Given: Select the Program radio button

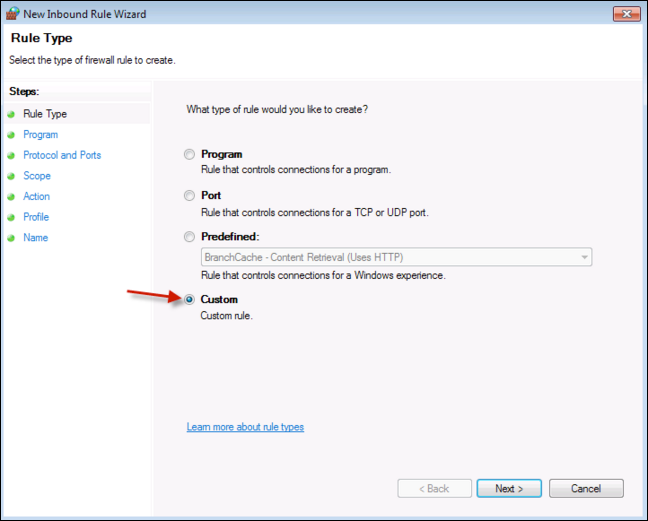Looking at the screenshot, I should tap(190, 155).
